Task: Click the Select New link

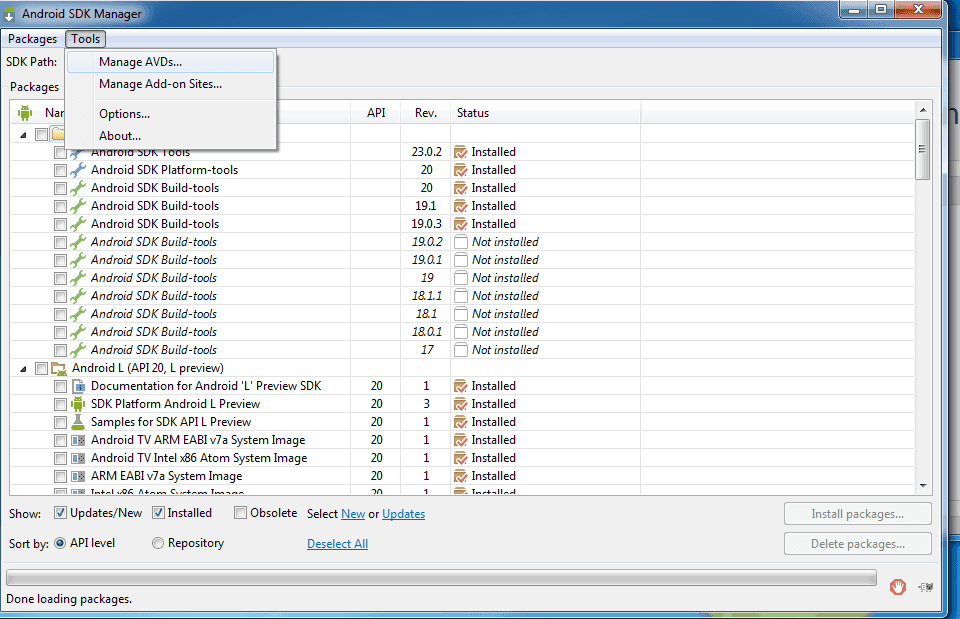Action: pyautogui.click(x=353, y=514)
